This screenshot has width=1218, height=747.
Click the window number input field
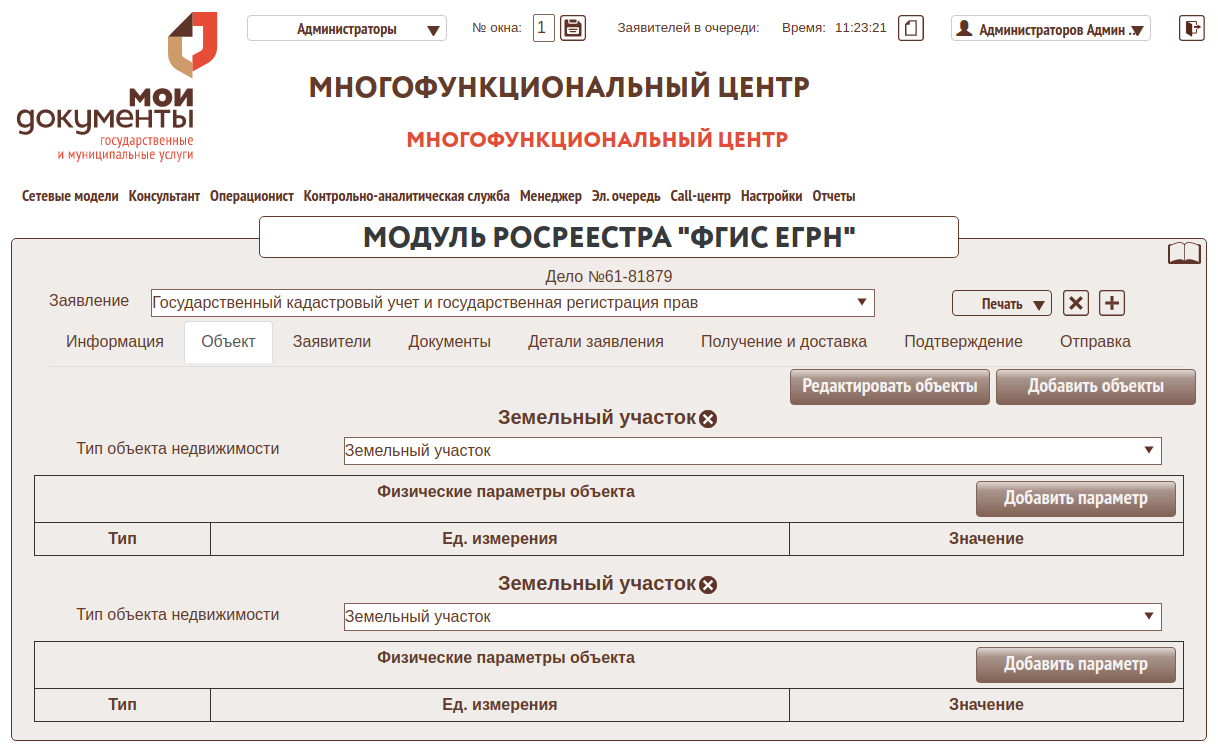point(543,28)
